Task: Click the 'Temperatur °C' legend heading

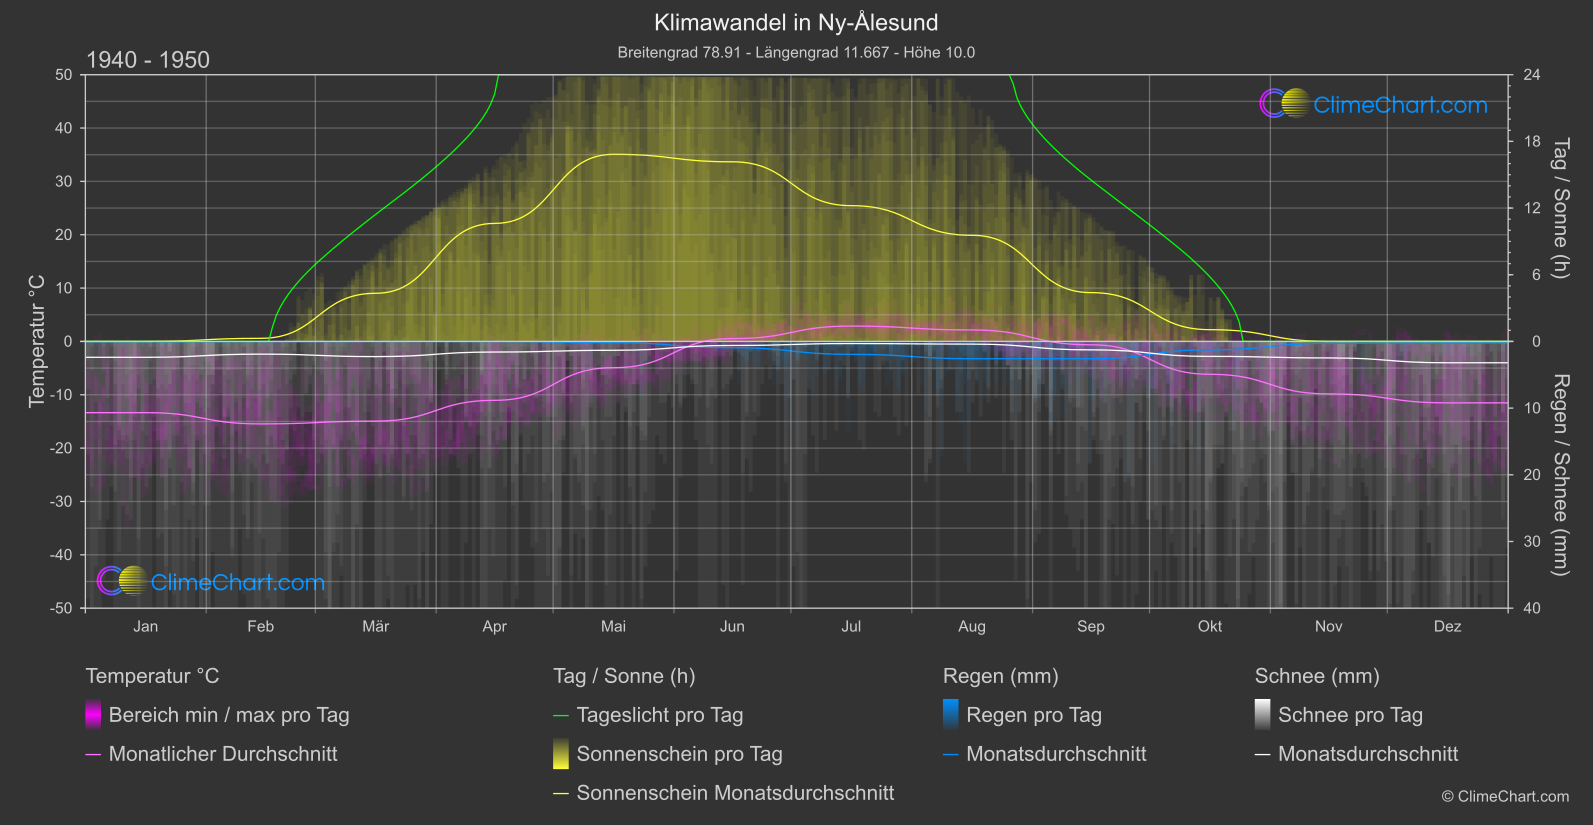Action: (152, 676)
